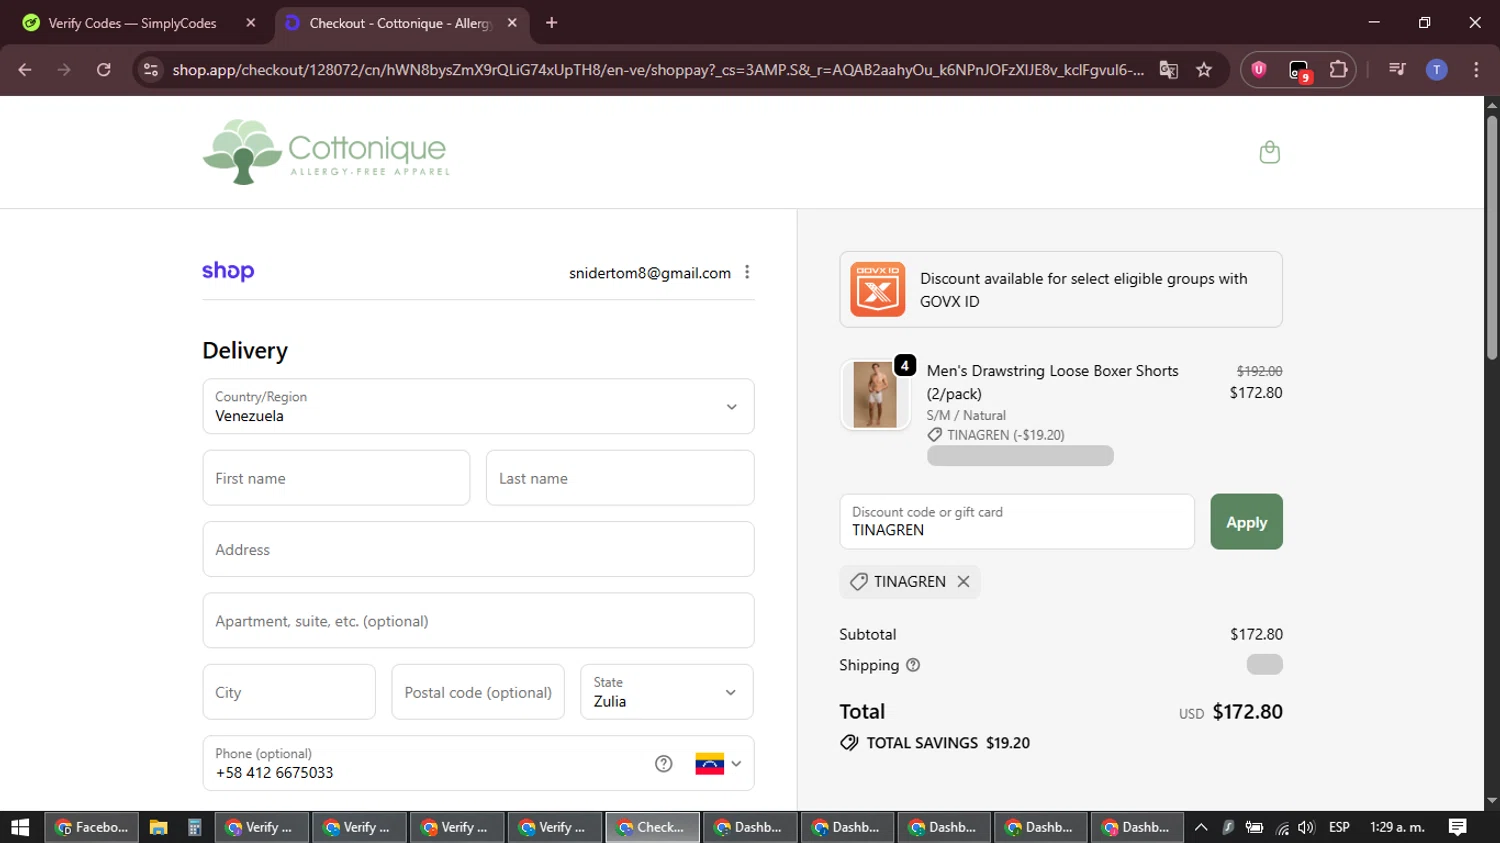Open the extension with badge 9
This screenshot has width=1500, height=843.
pyautogui.click(x=1299, y=70)
